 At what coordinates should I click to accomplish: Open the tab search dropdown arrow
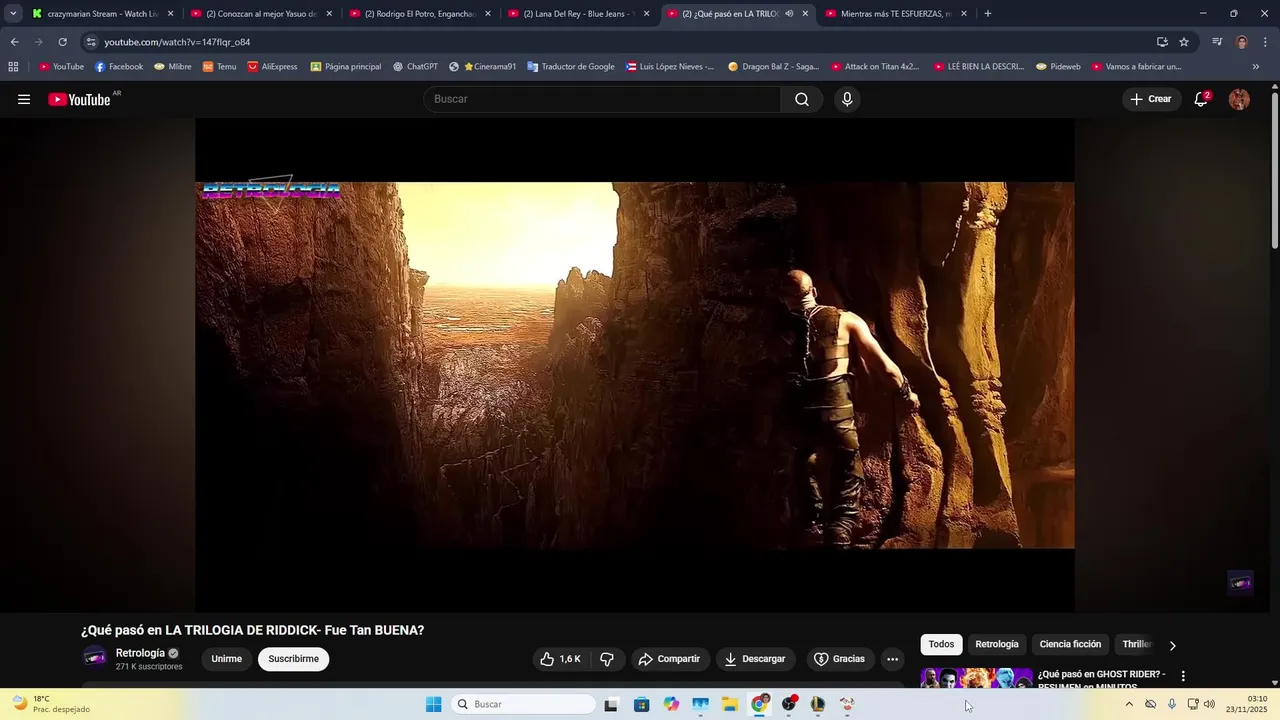pyautogui.click(x=13, y=14)
